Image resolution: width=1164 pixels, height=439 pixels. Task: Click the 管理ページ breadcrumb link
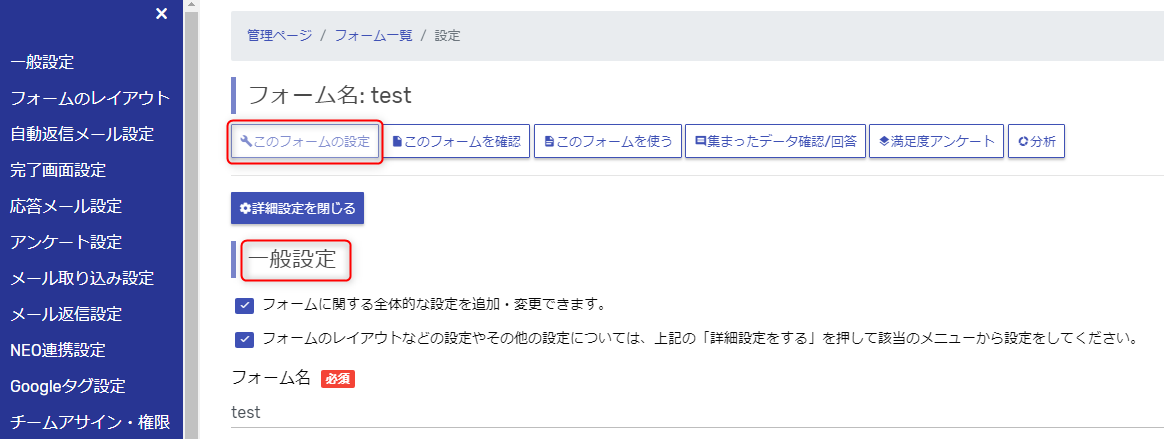280,35
